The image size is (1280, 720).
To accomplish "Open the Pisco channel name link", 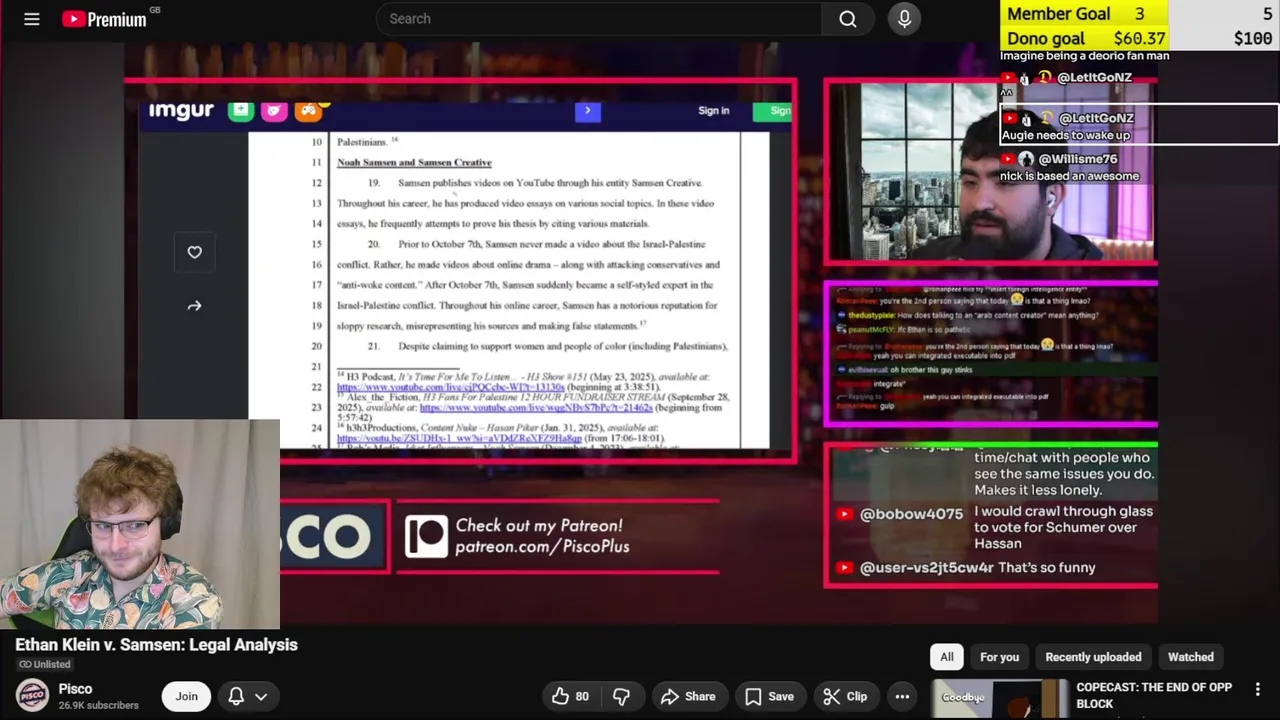I will coord(75,689).
